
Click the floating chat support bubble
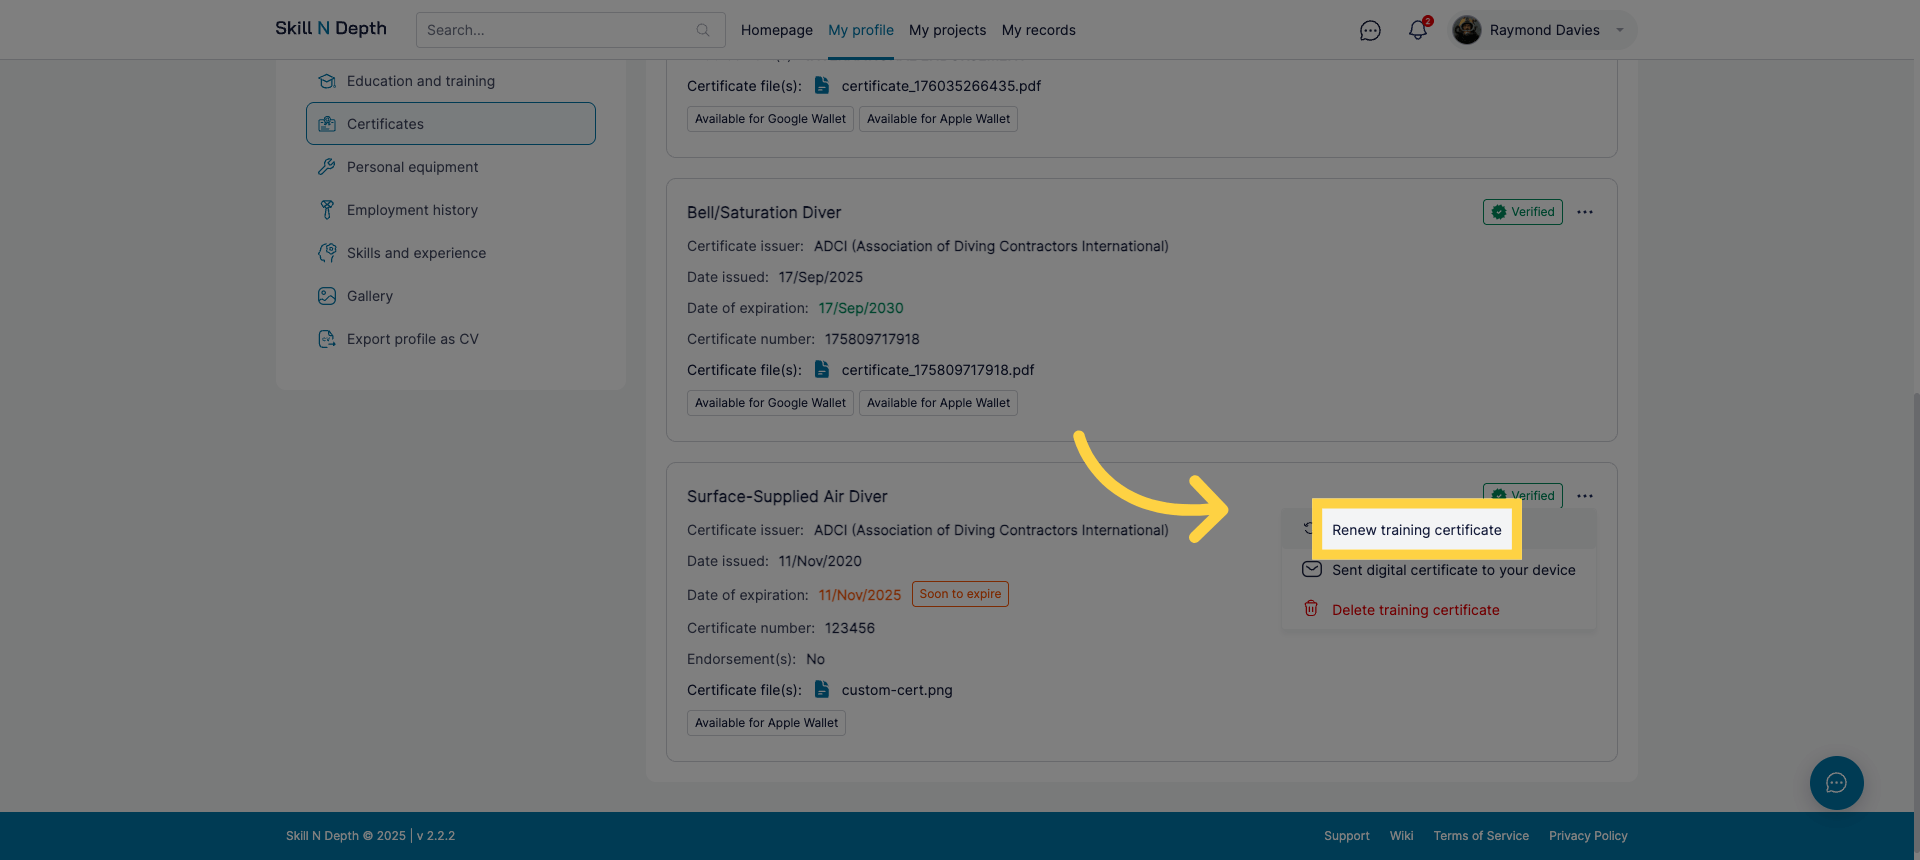click(x=1836, y=783)
